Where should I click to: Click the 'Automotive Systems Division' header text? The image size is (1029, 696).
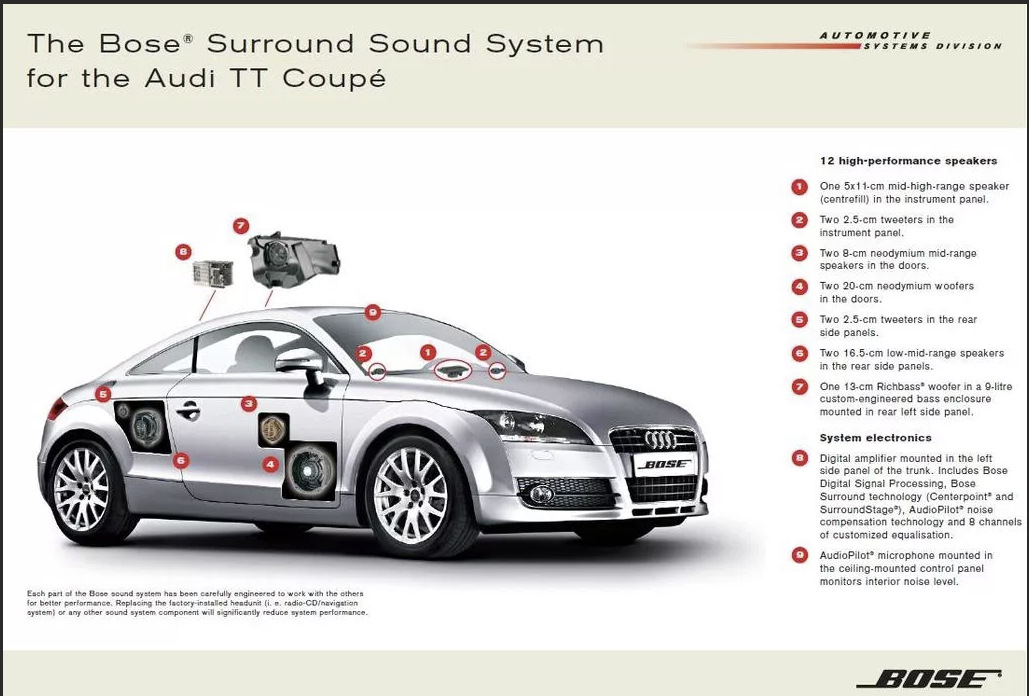click(x=911, y=41)
